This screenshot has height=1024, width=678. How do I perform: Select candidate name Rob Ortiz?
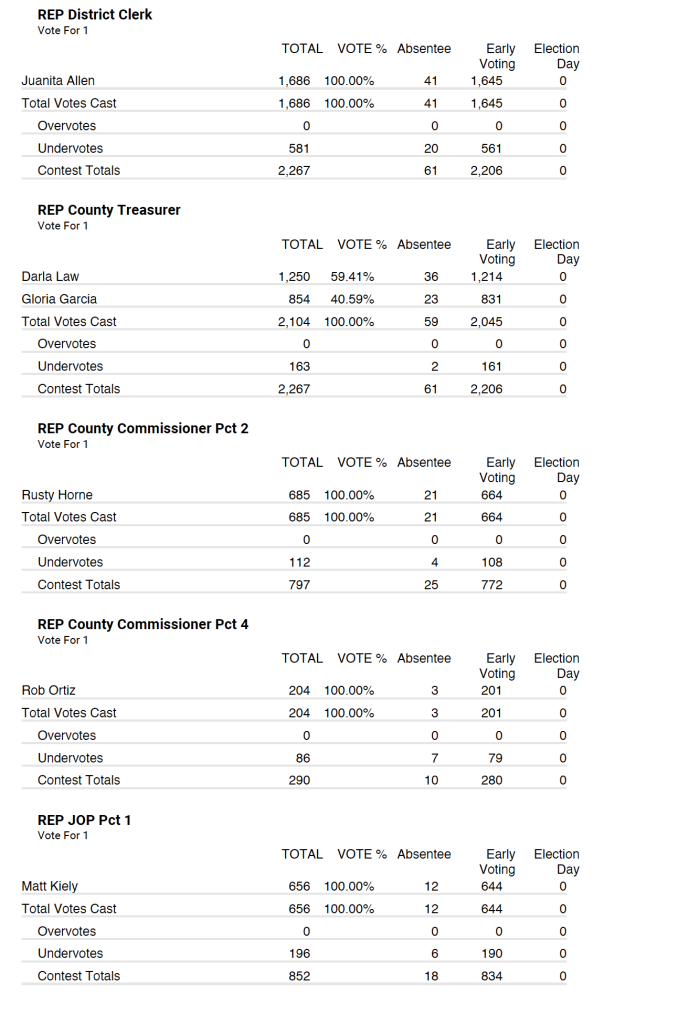click(48, 691)
